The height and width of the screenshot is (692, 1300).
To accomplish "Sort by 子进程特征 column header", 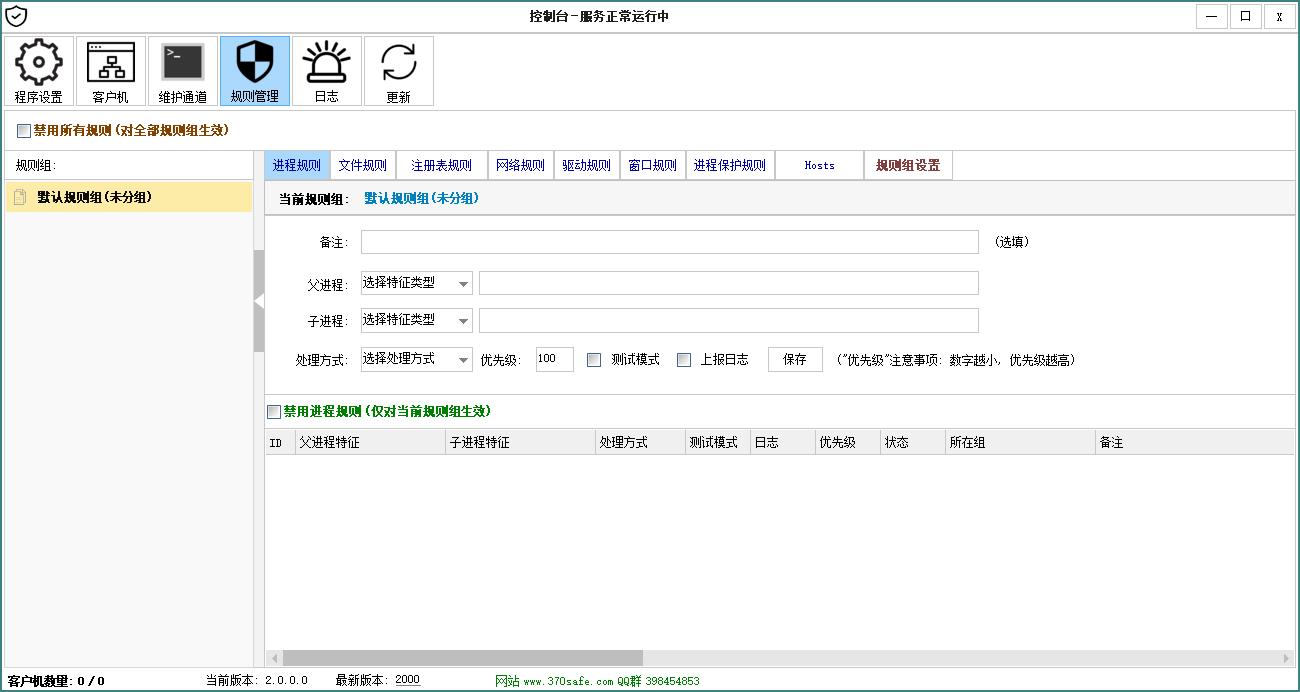I will pyautogui.click(x=521, y=442).
